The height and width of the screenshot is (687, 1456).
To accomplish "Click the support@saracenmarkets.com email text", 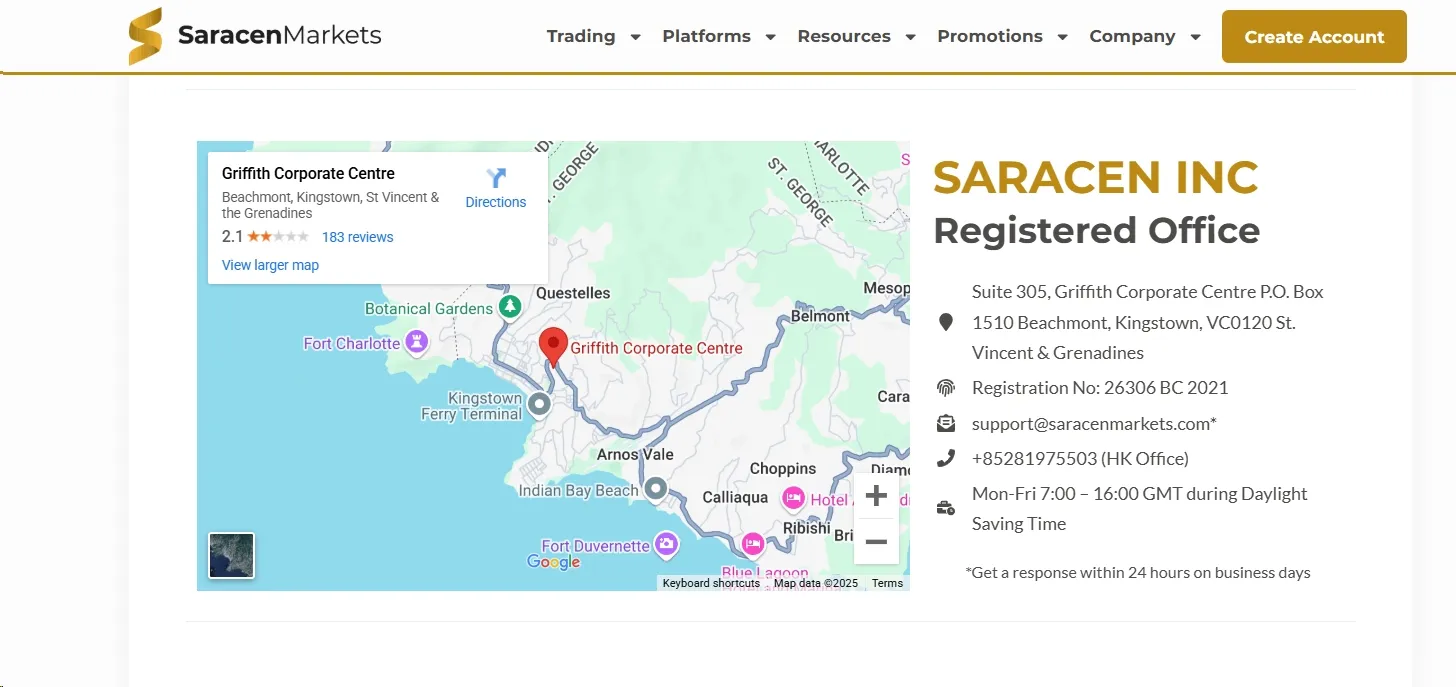I will click(x=1094, y=423).
